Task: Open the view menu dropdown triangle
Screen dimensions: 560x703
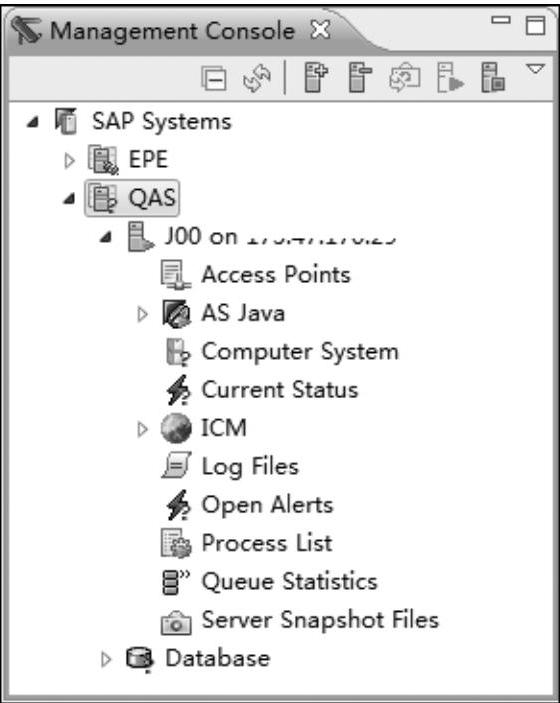Action: pyautogui.click(x=535, y=69)
